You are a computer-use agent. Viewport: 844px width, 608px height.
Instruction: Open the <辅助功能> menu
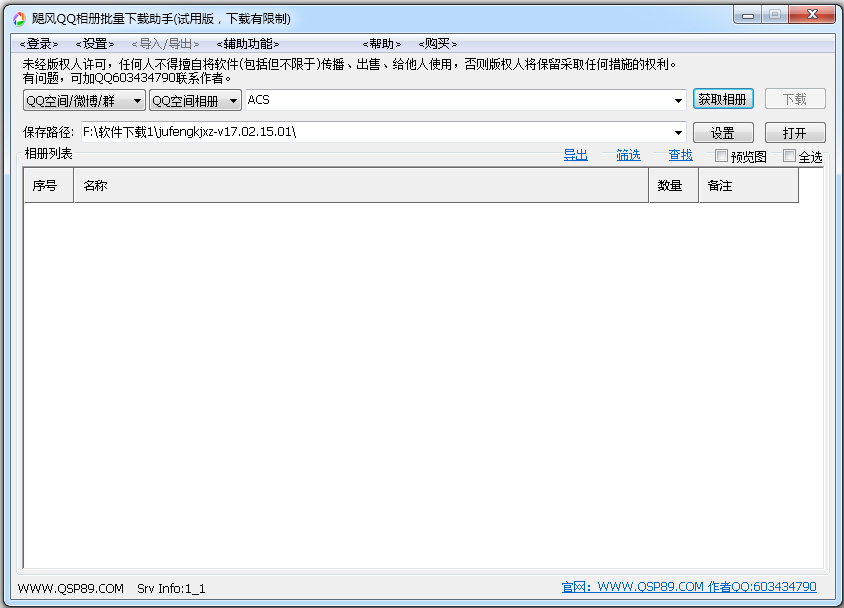point(248,44)
